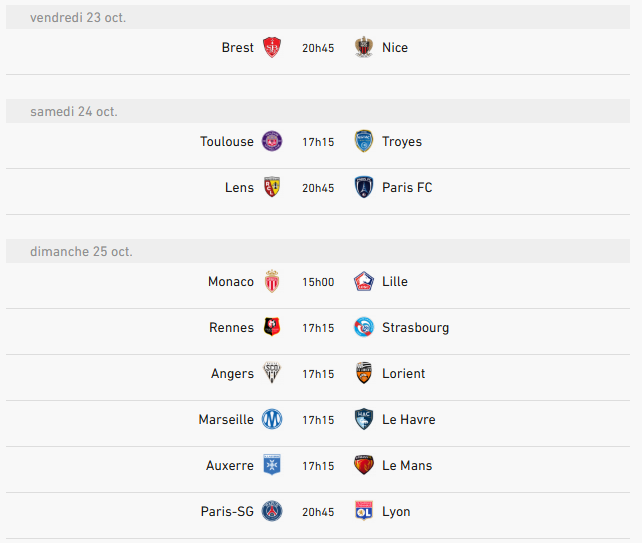
Task: Open the Le Havre team link
Action: click(409, 420)
